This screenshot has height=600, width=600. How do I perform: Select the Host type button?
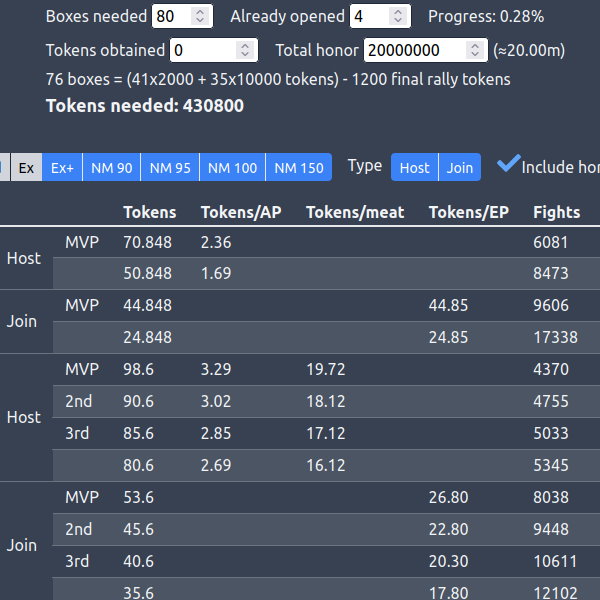pyautogui.click(x=414, y=168)
